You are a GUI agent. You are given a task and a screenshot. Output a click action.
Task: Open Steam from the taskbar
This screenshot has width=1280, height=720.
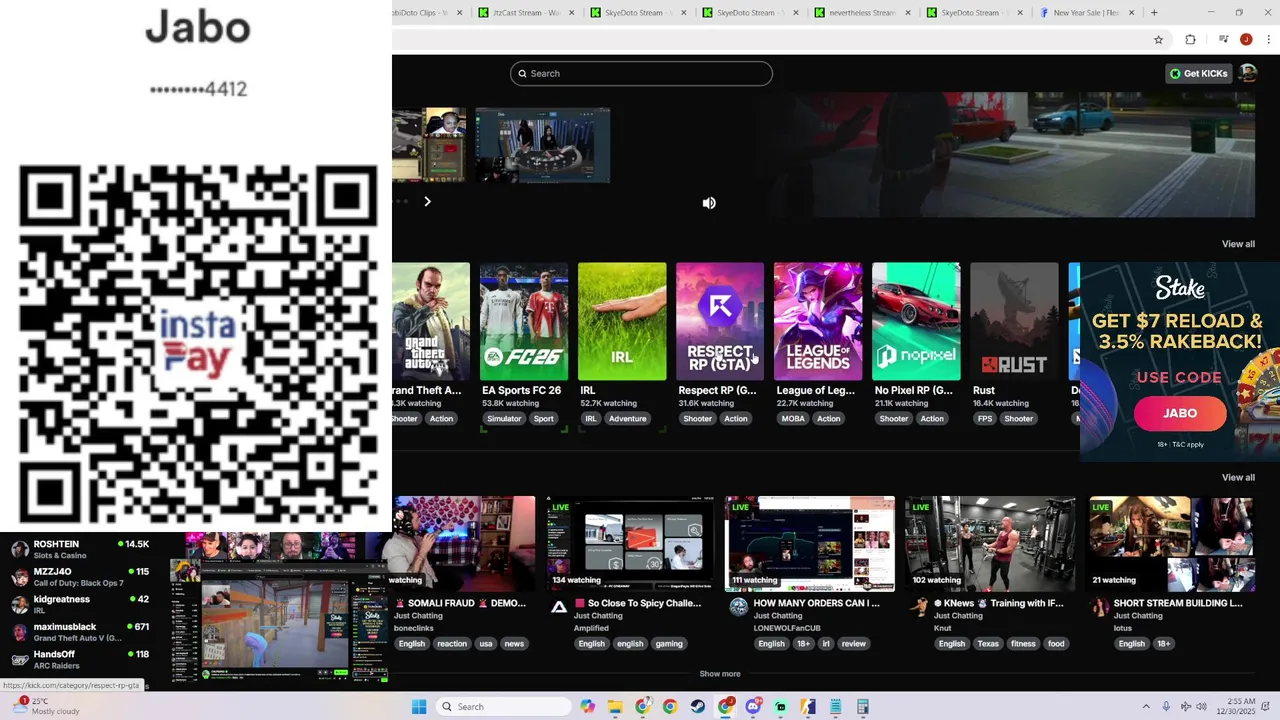[x=697, y=707]
